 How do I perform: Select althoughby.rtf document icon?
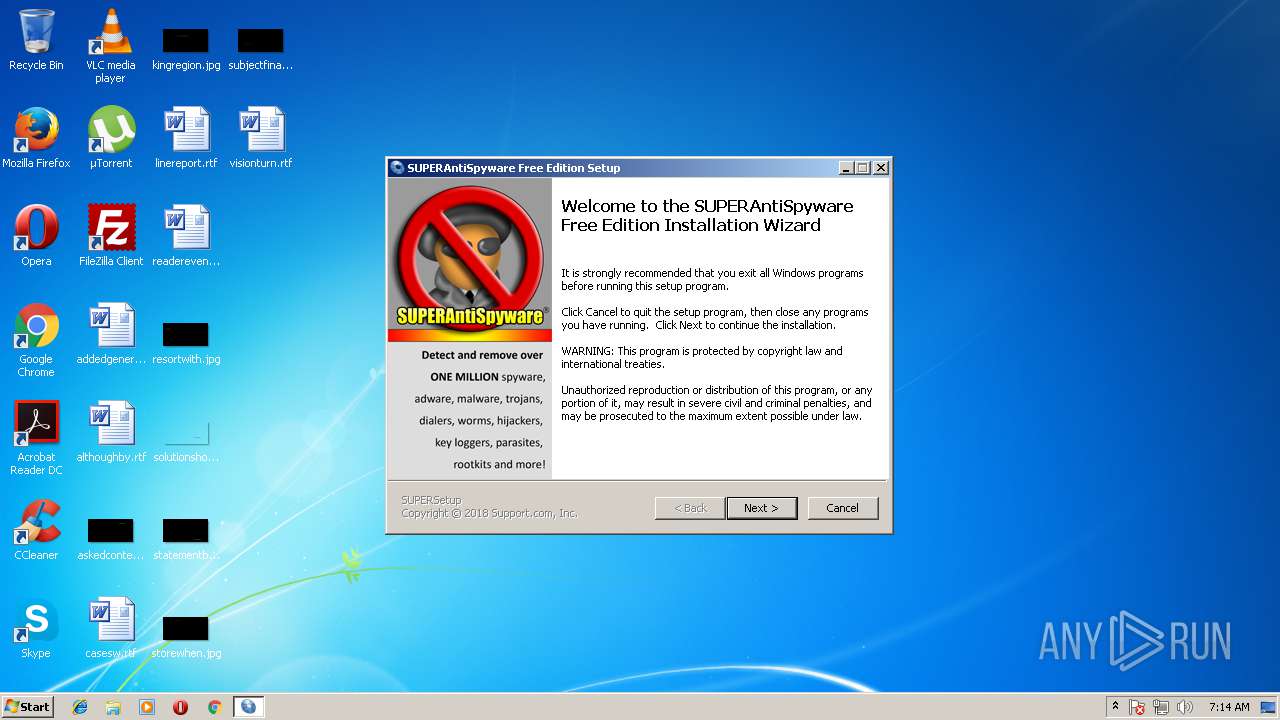[111, 432]
